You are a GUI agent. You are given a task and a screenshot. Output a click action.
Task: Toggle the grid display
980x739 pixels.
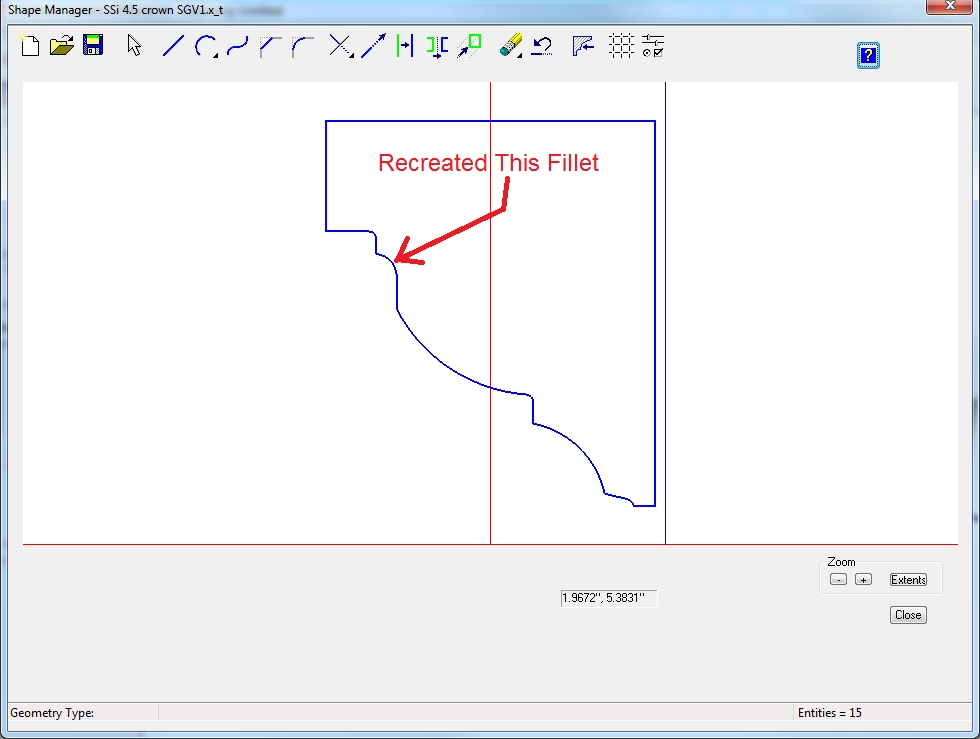(621, 45)
